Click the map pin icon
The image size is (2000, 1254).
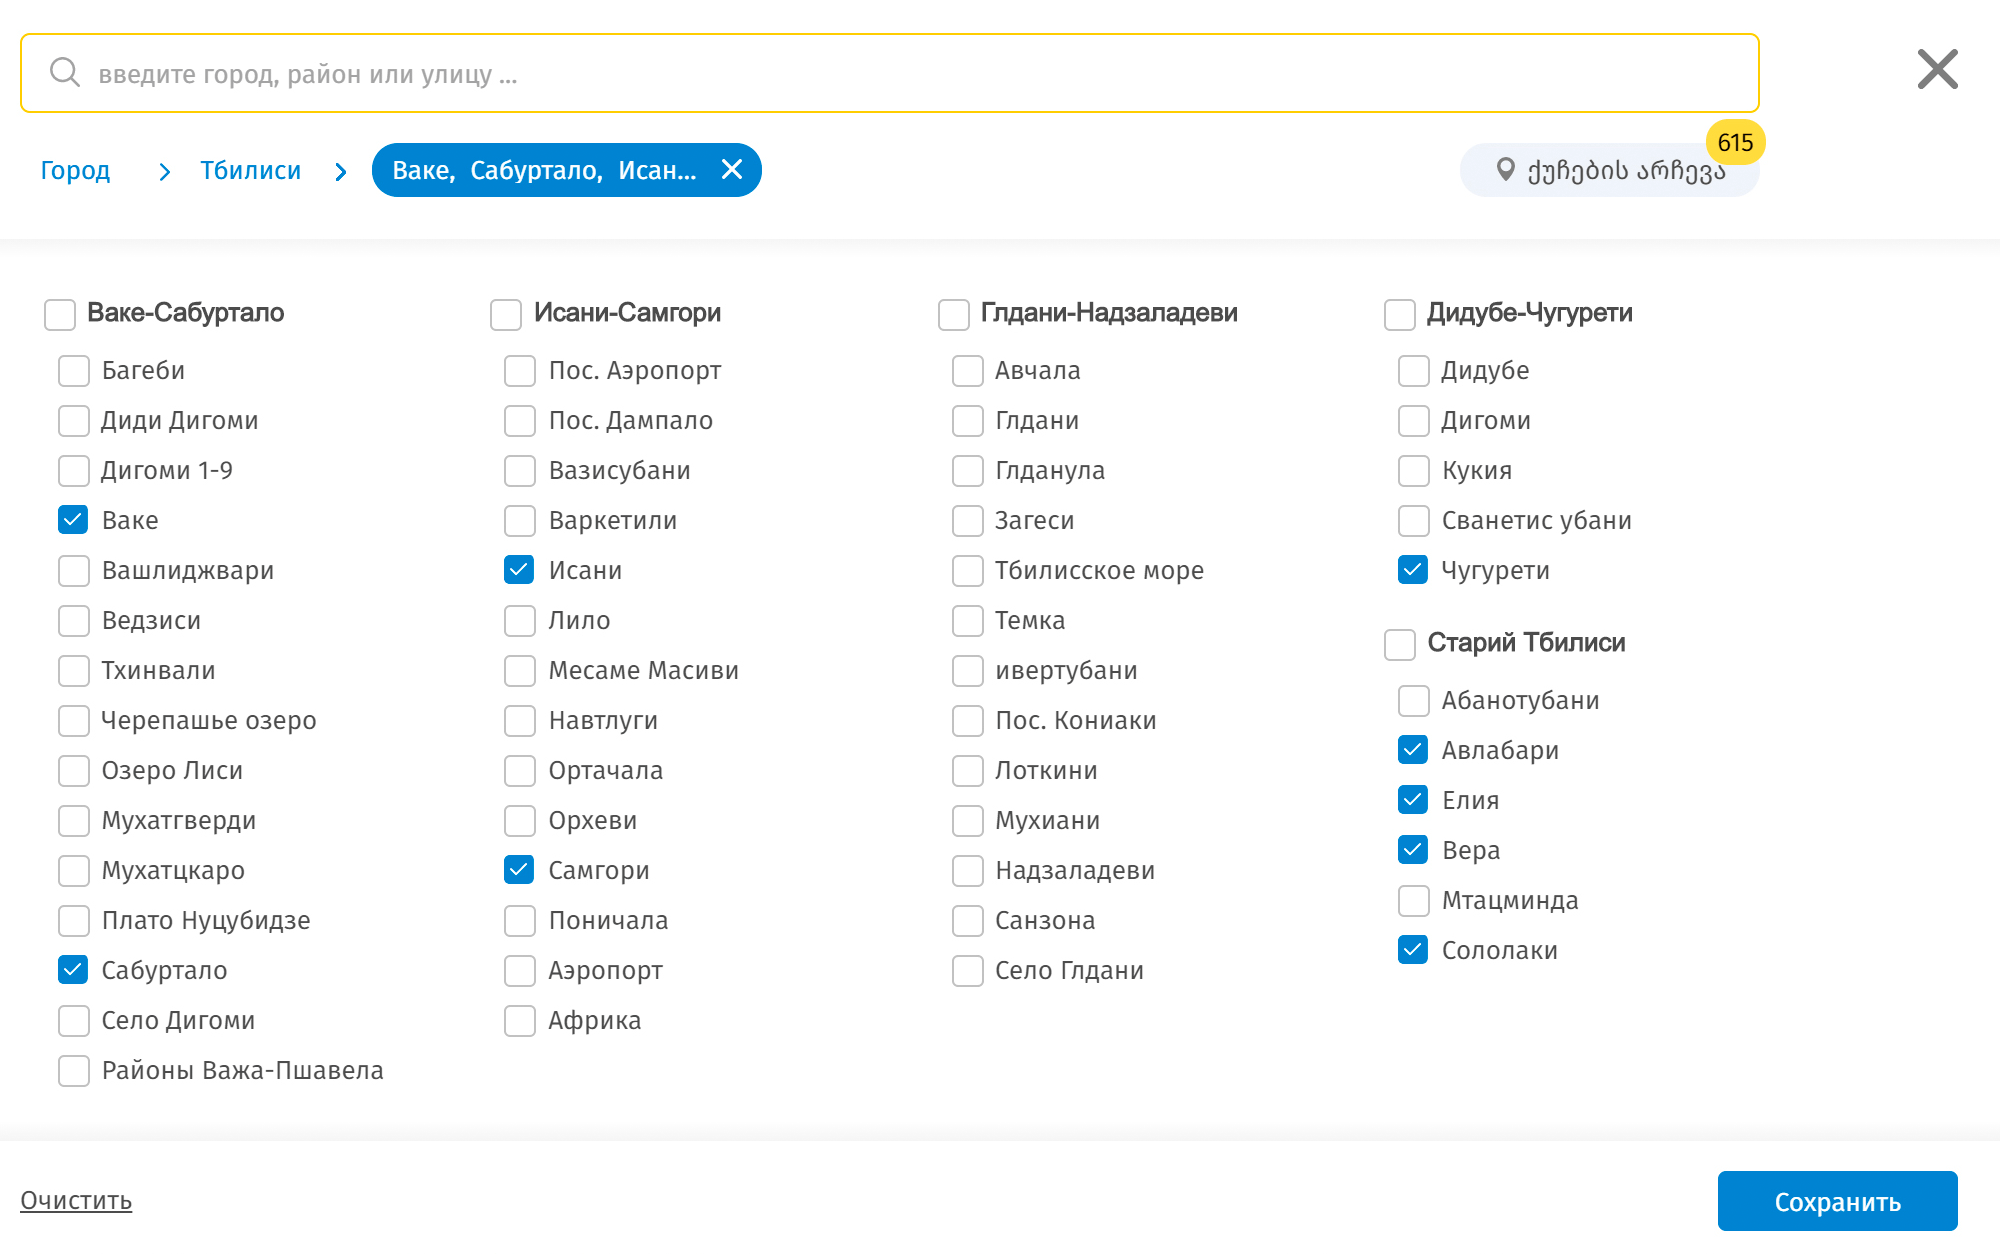pyautogui.click(x=1504, y=169)
